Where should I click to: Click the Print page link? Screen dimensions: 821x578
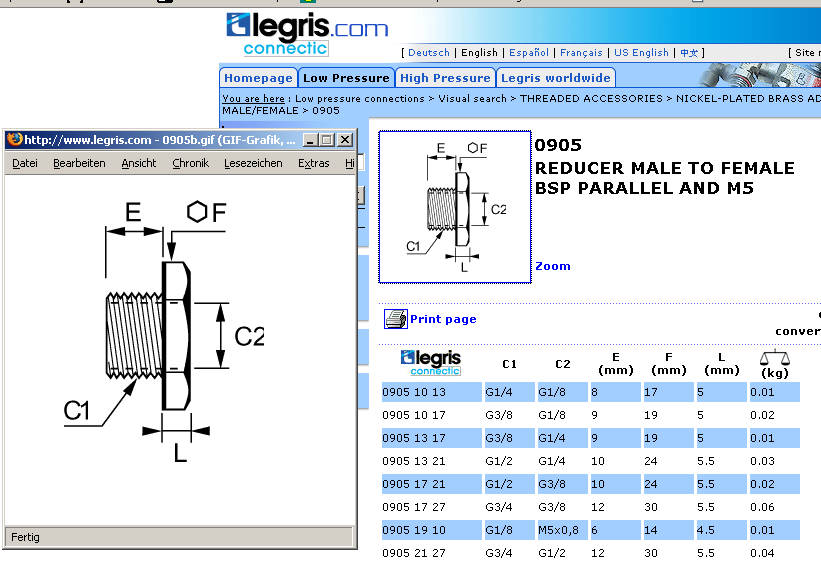point(443,319)
